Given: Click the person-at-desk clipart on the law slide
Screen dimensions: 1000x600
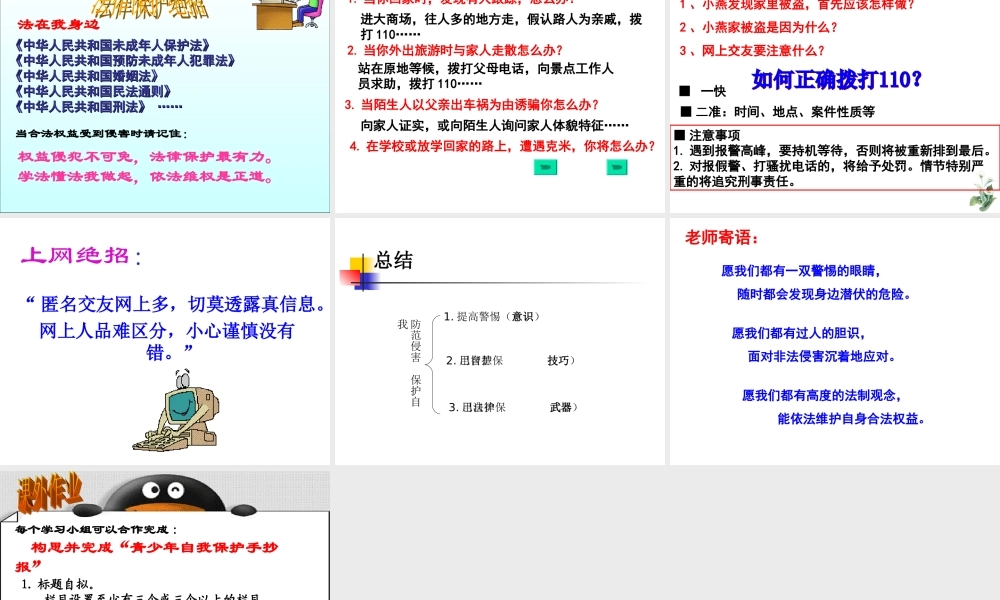Looking at the screenshot, I should tap(289, 14).
